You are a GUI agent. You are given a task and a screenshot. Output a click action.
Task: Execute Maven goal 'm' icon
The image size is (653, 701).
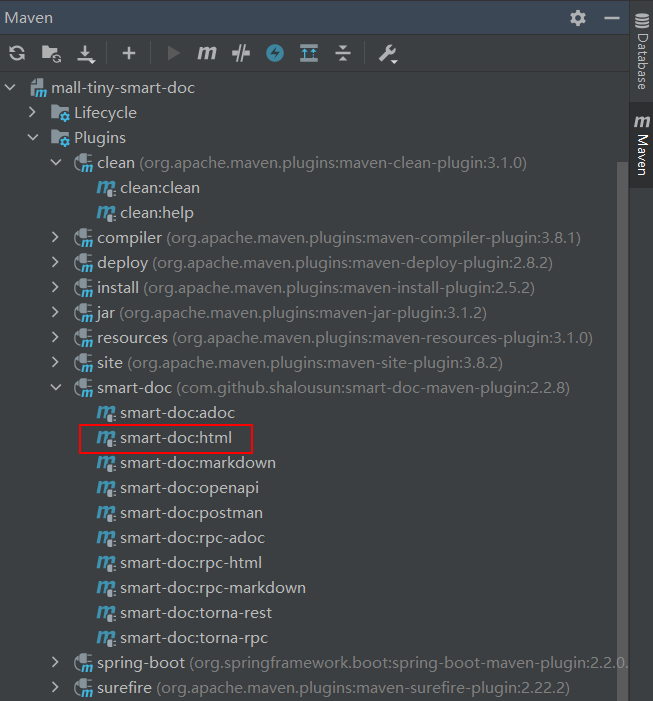[x=207, y=53]
